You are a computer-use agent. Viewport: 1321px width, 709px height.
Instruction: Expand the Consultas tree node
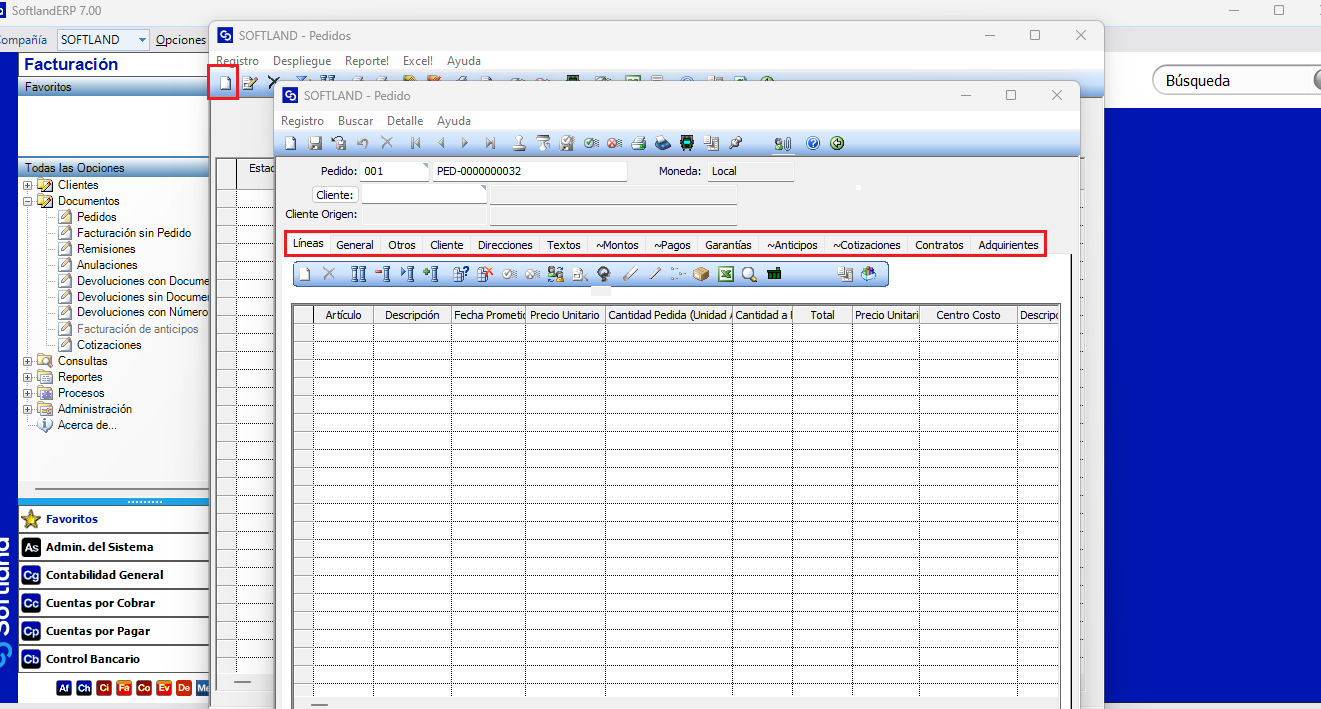(x=28, y=361)
